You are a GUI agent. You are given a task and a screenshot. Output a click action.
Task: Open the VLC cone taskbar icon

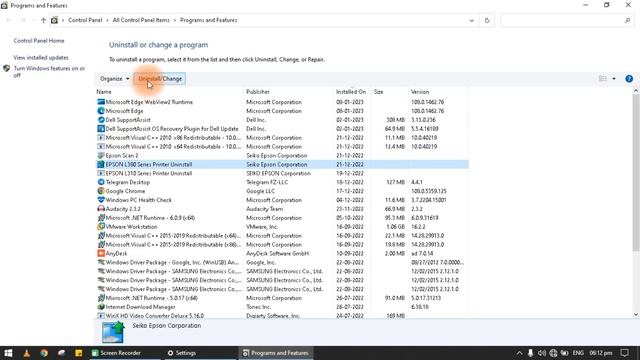click(x=27, y=353)
